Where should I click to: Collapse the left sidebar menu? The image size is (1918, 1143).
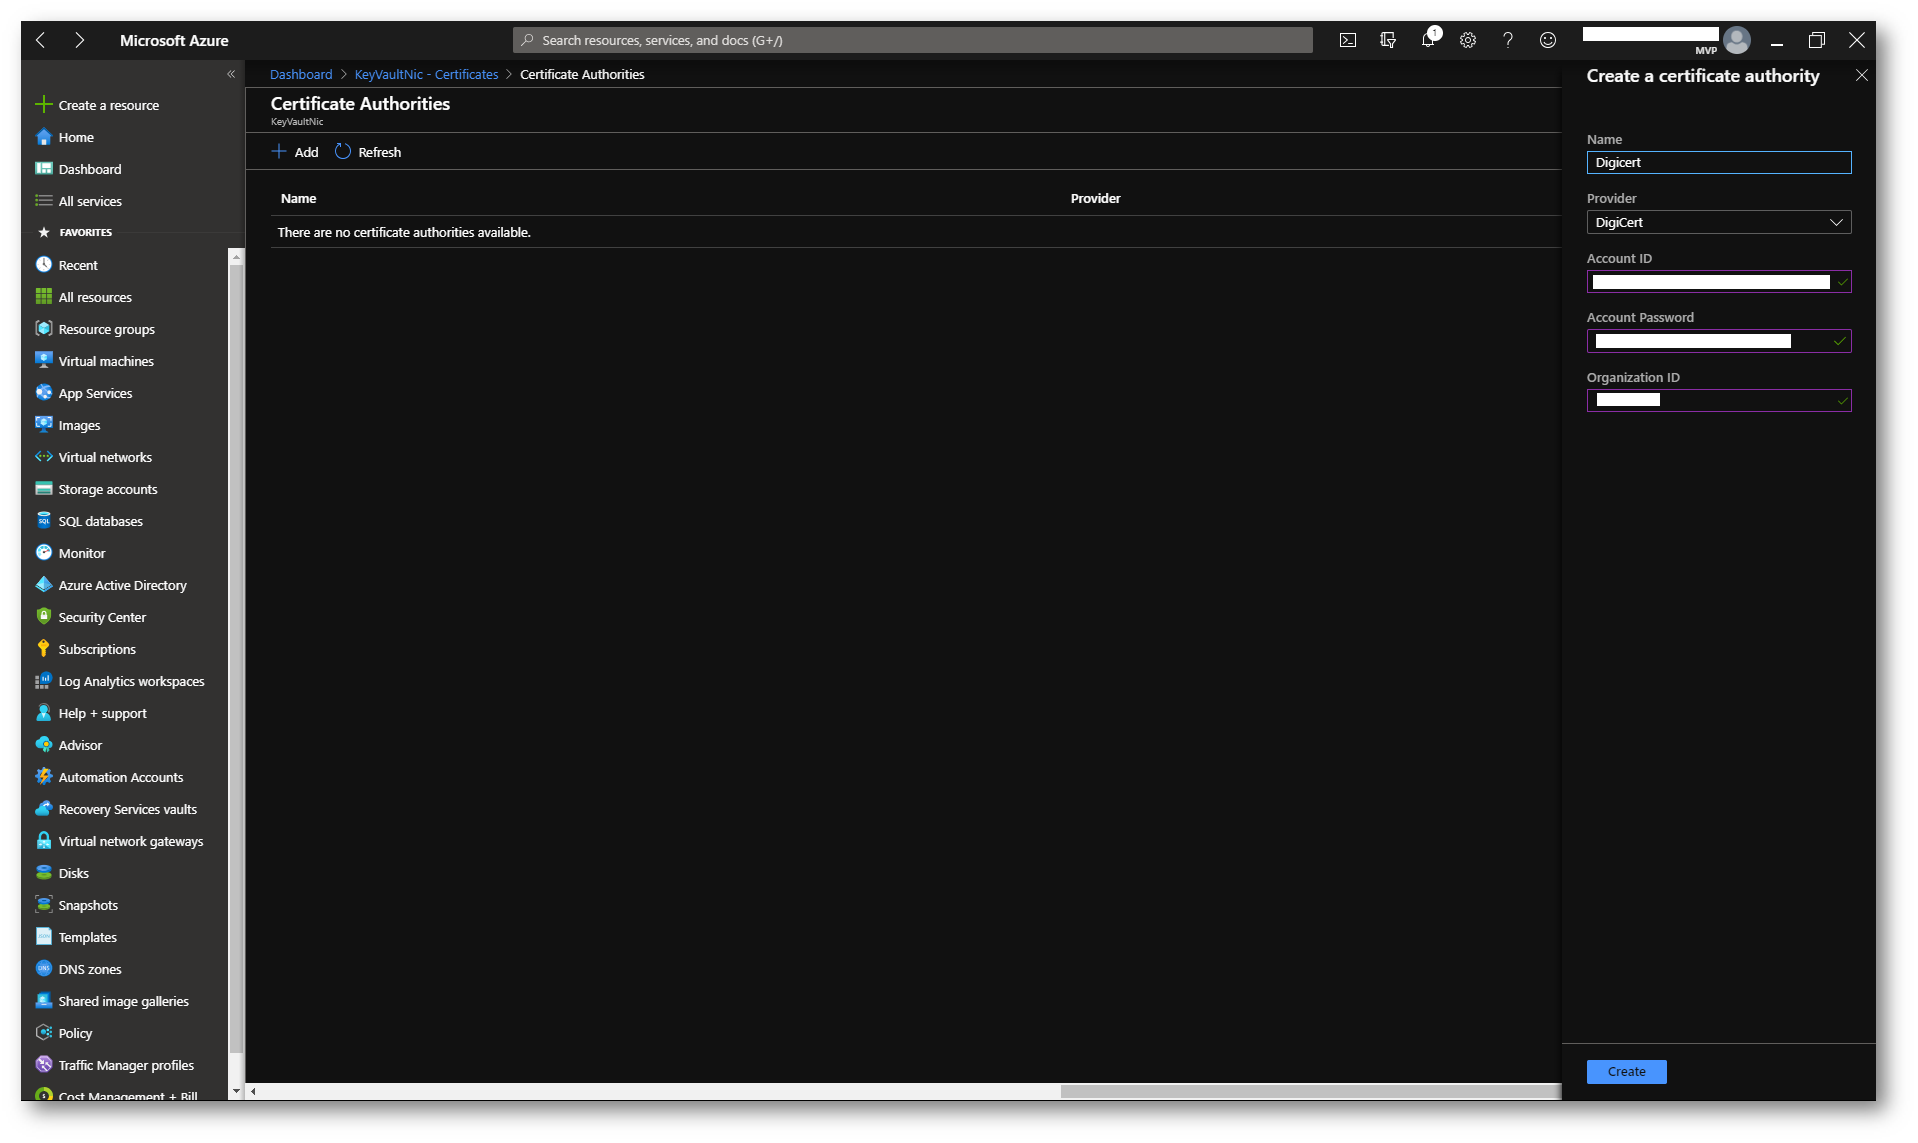[231, 74]
